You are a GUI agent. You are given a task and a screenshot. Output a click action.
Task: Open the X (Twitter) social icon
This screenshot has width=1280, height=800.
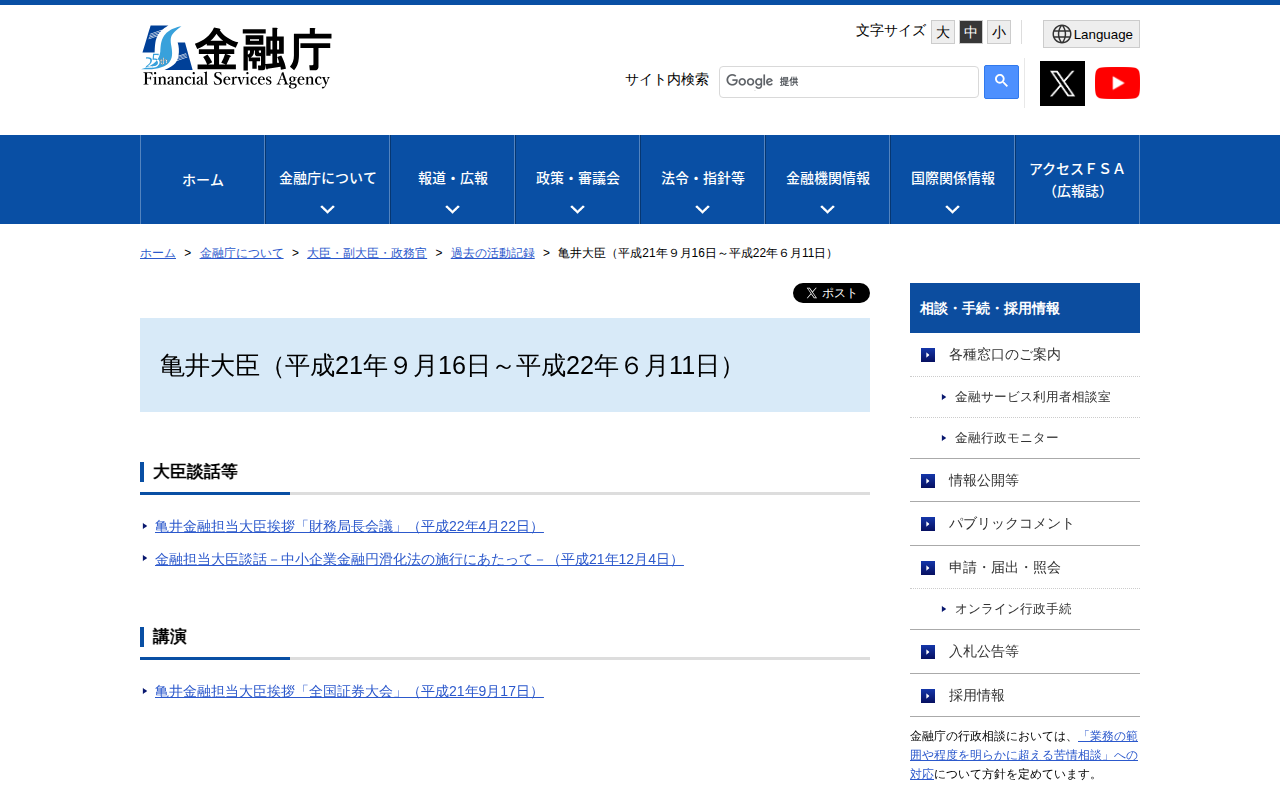pyautogui.click(x=1062, y=83)
